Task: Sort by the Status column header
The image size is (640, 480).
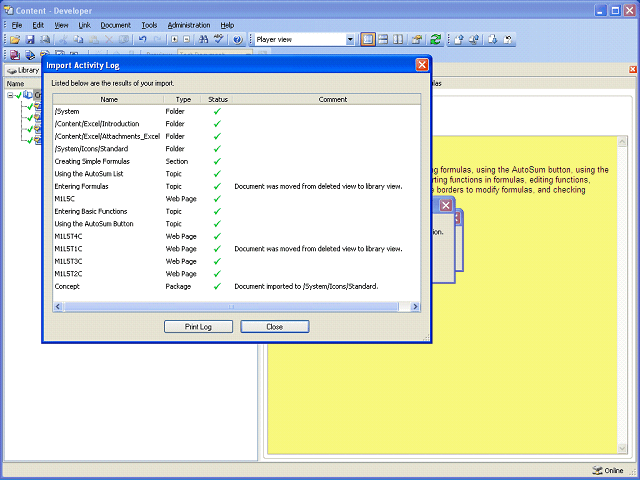Action: 218,99
